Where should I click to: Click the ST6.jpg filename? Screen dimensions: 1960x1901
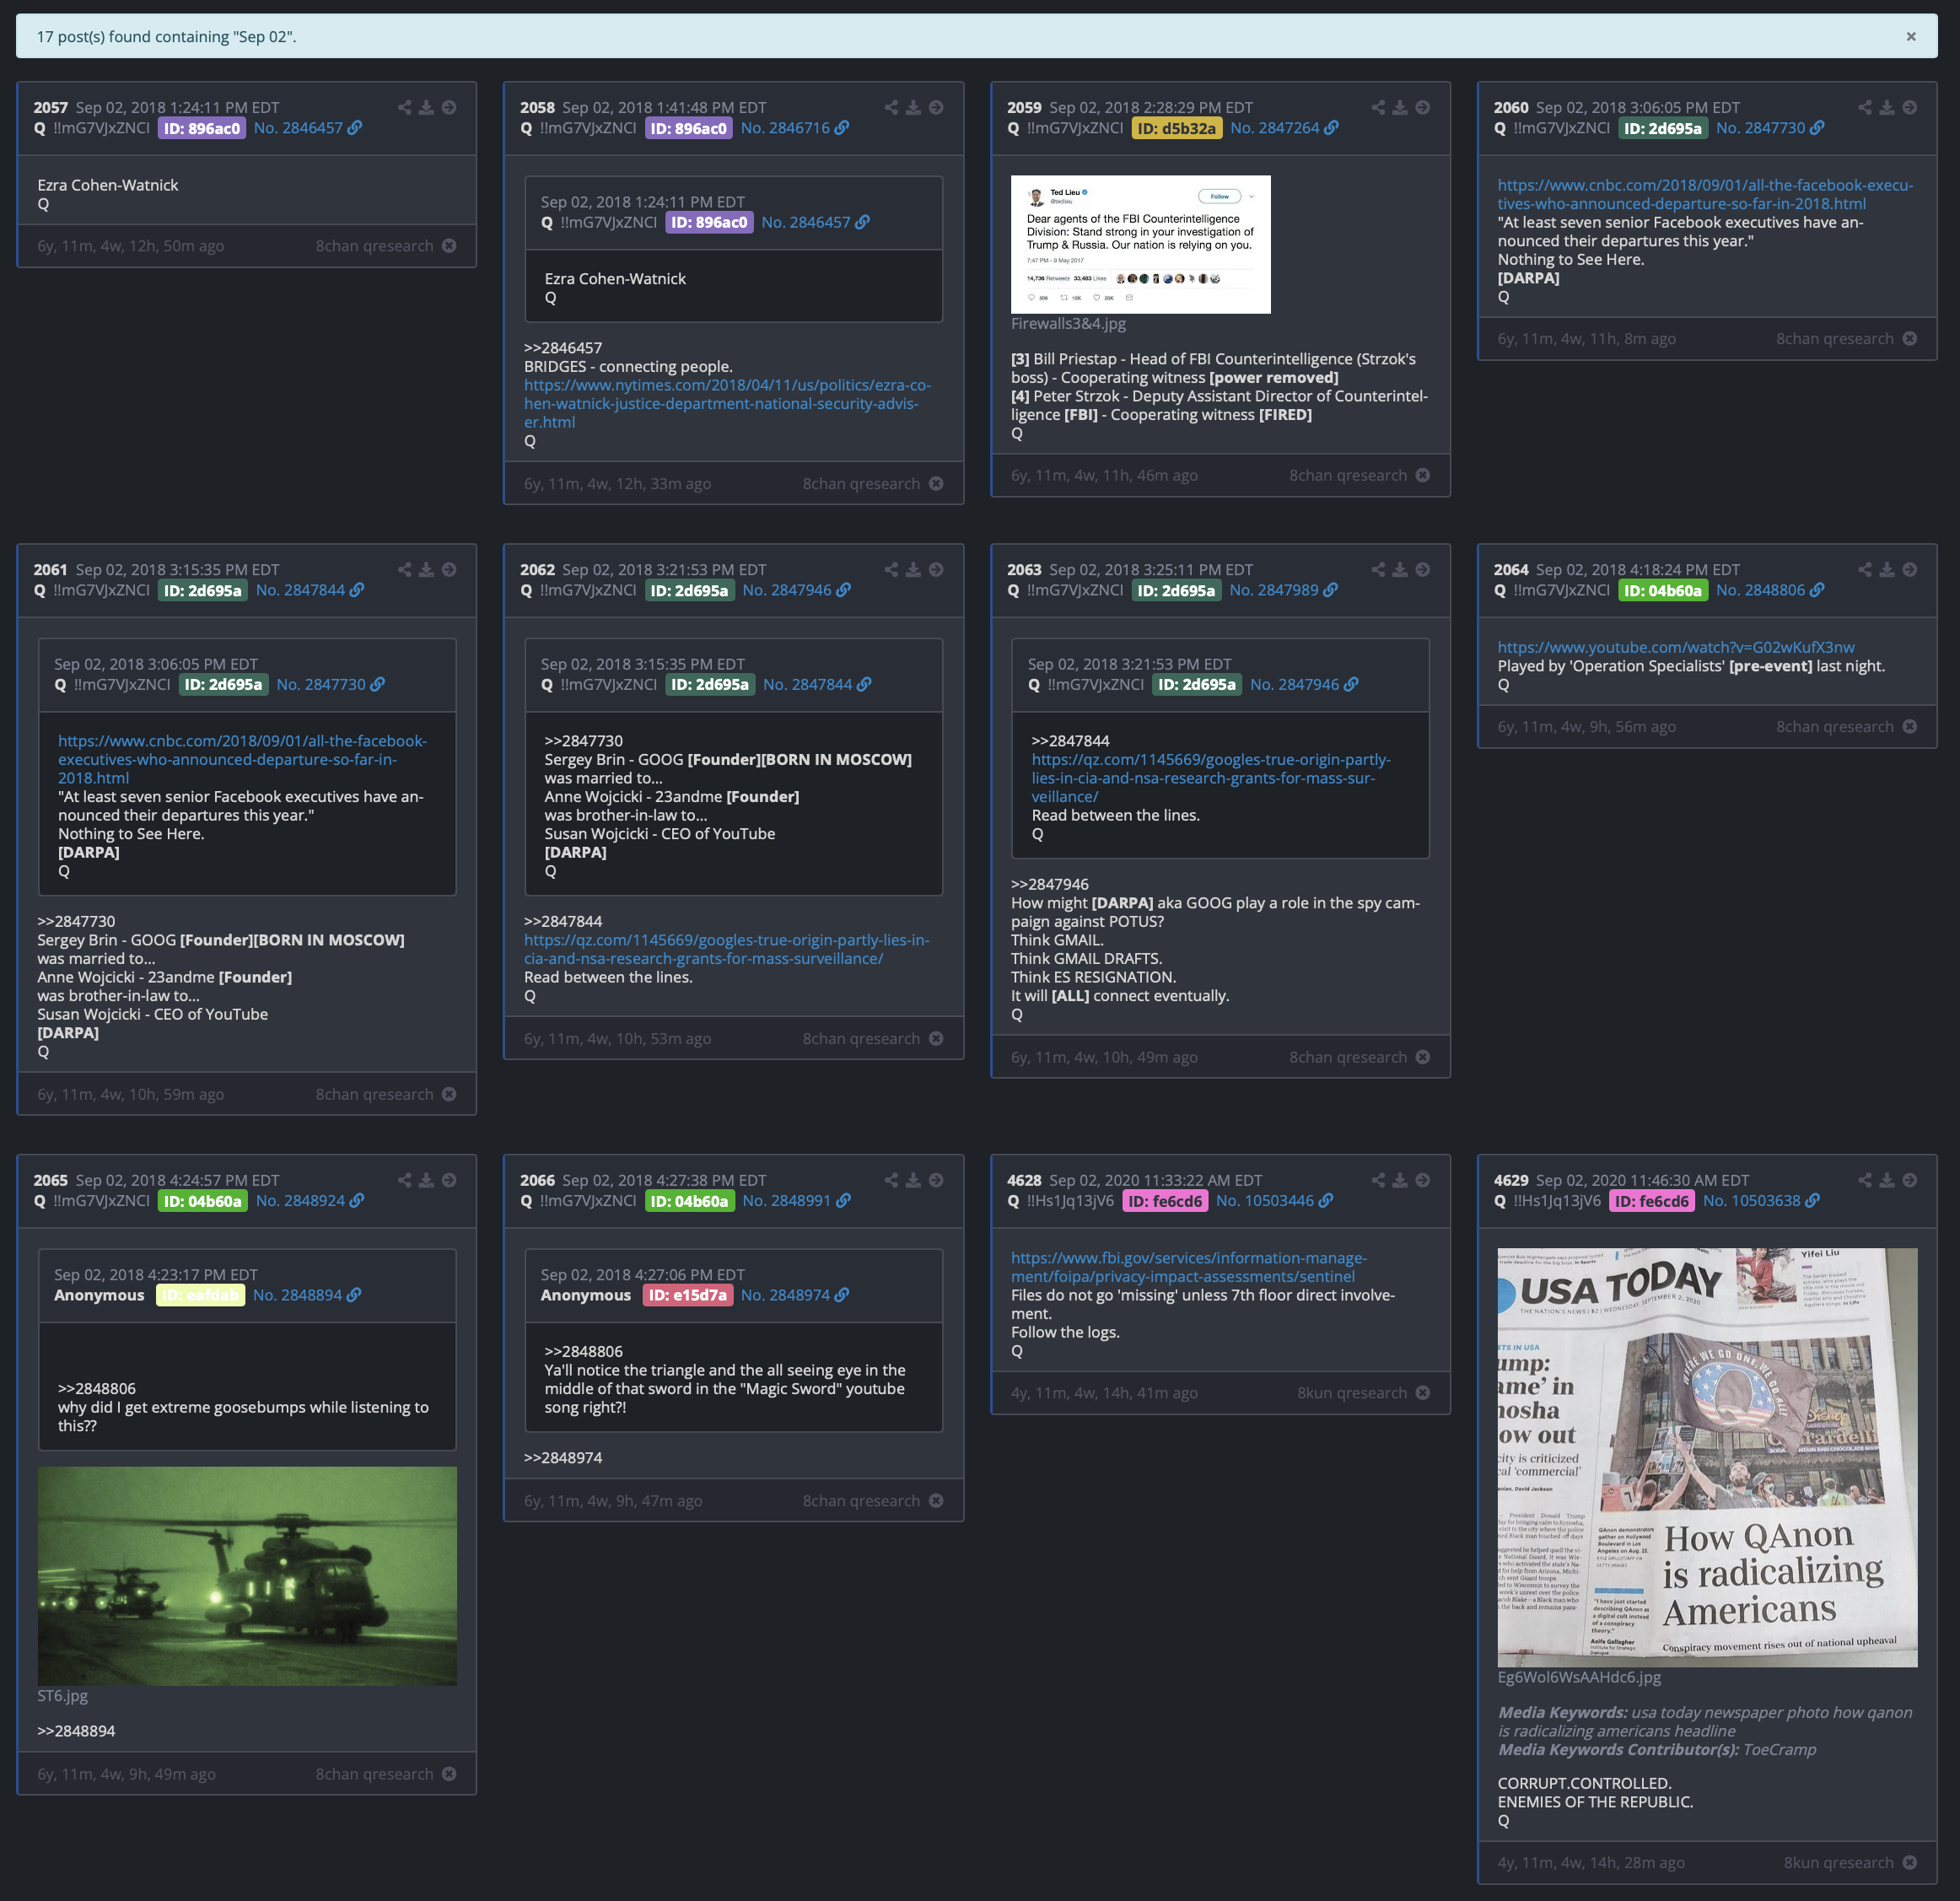pyautogui.click(x=63, y=1696)
